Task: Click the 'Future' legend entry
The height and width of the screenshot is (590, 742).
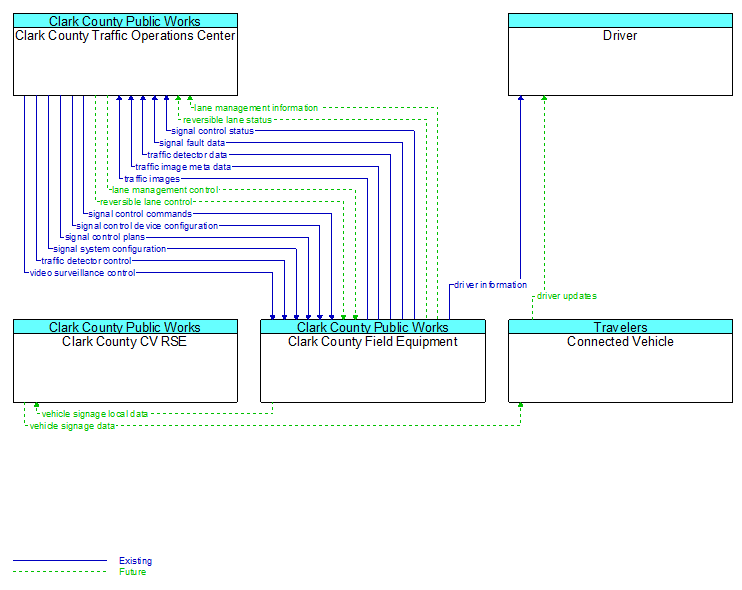Action: click(x=132, y=572)
